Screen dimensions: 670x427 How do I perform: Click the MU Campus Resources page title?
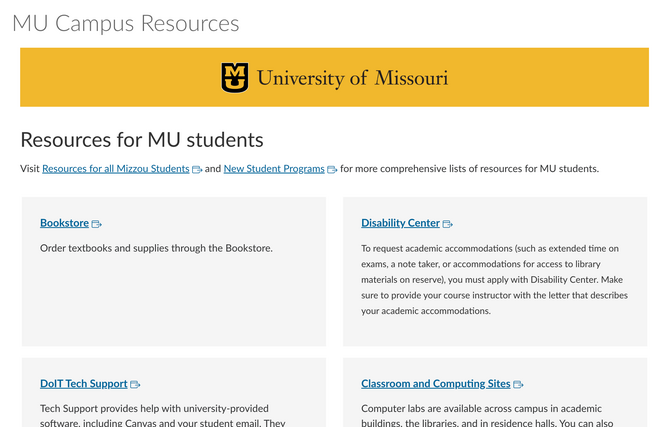coord(126,23)
